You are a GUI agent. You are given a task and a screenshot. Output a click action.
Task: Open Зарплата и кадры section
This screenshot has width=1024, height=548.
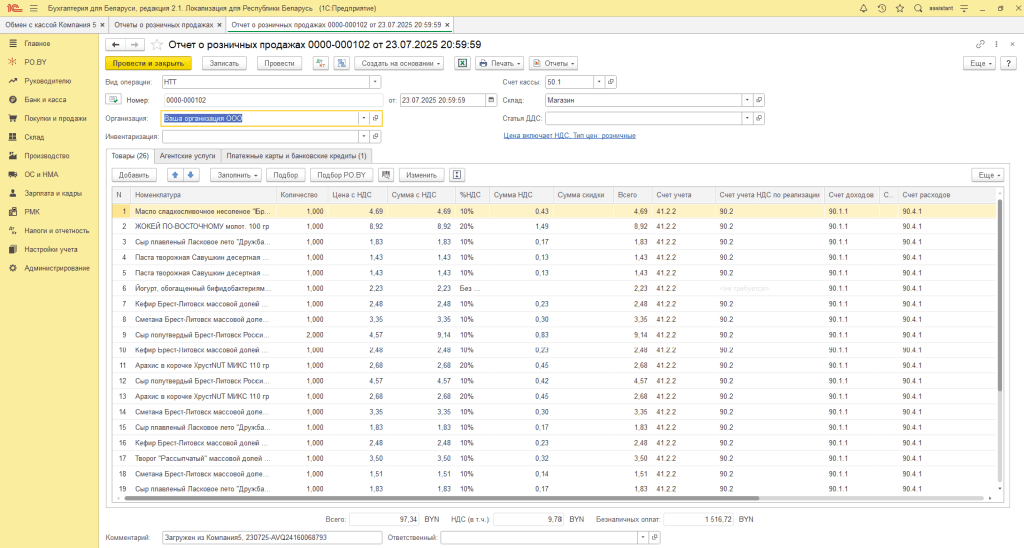[x=53, y=193]
